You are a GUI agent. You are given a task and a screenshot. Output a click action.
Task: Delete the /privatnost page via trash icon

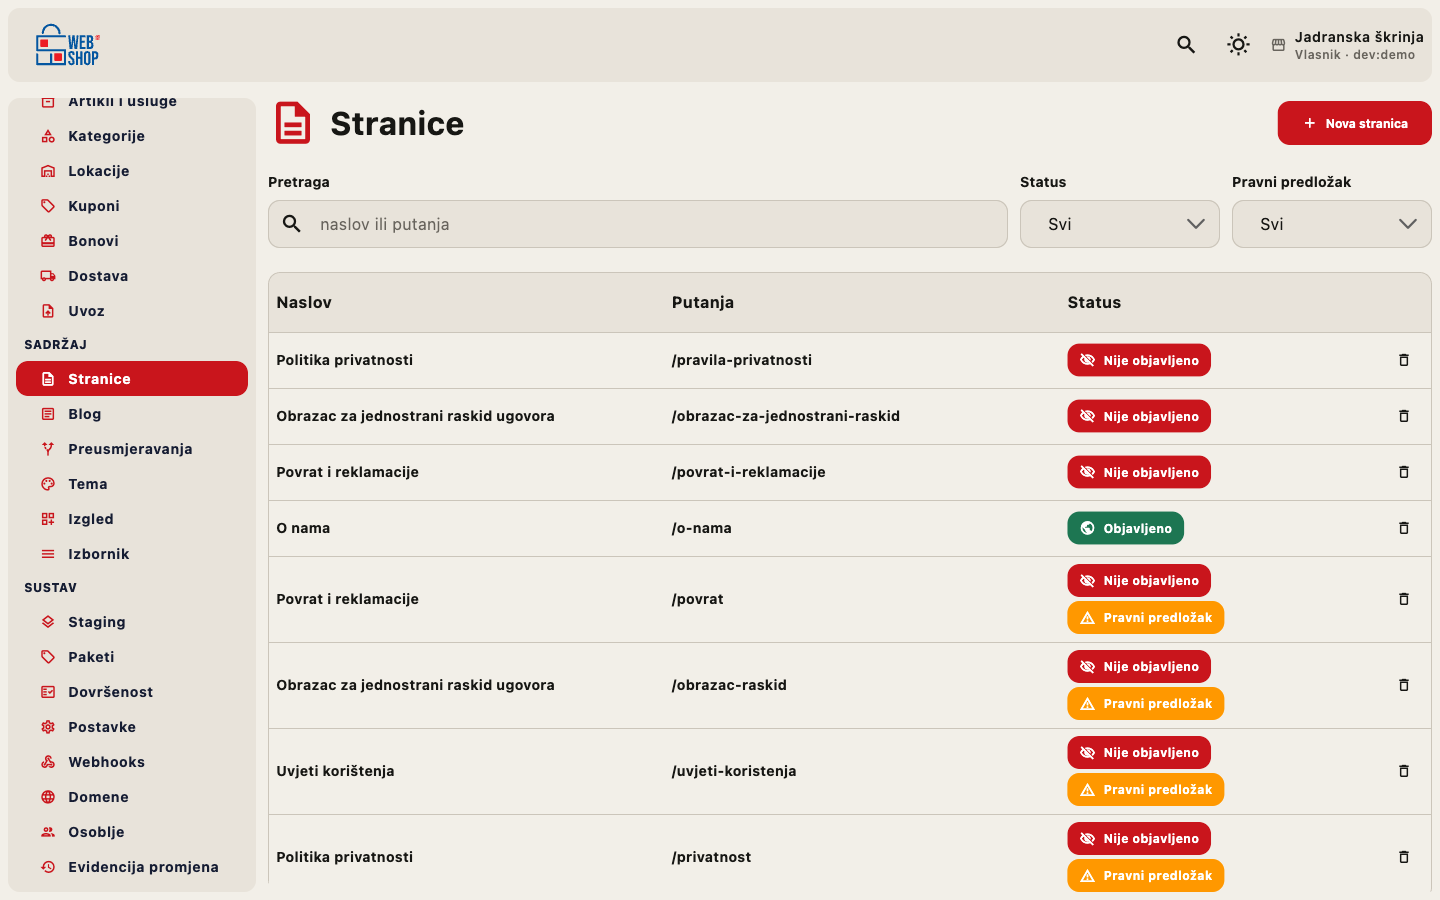click(x=1404, y=857)
